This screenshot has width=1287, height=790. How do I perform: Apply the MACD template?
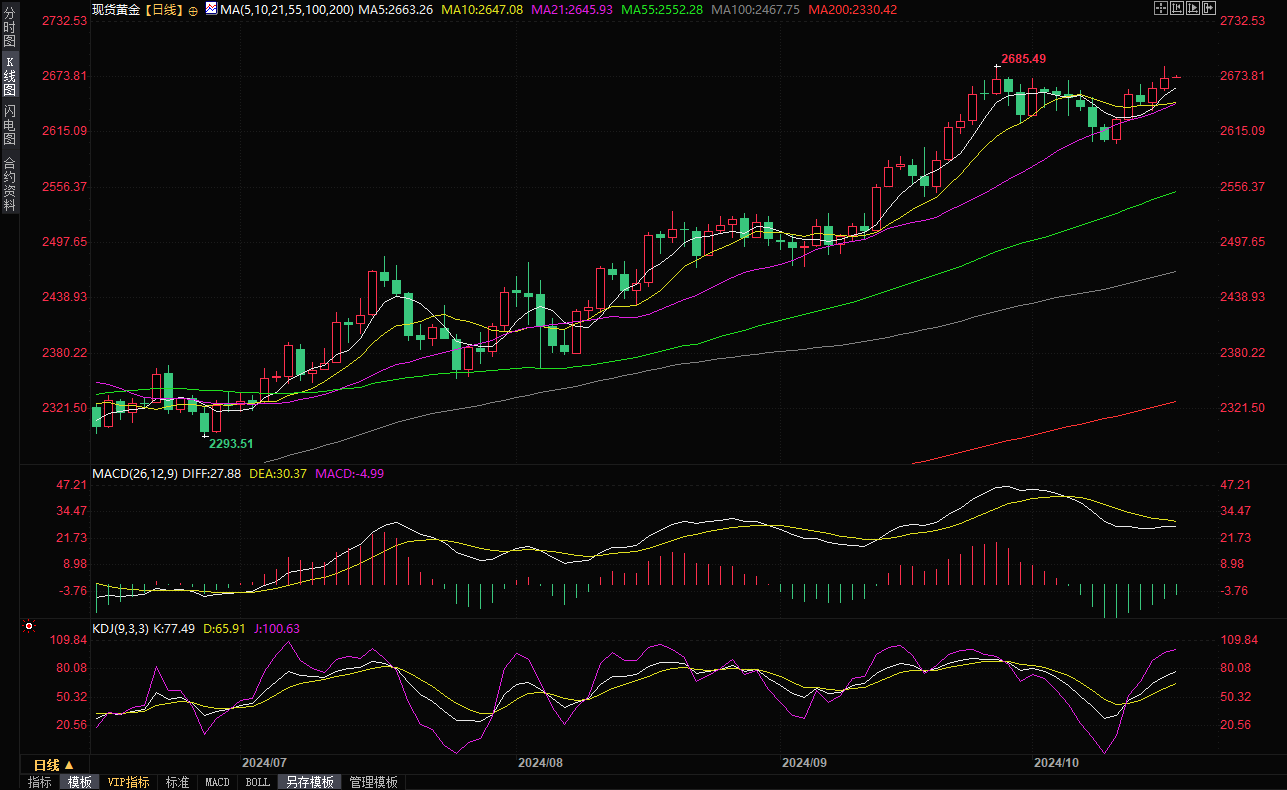coord(217,782)
